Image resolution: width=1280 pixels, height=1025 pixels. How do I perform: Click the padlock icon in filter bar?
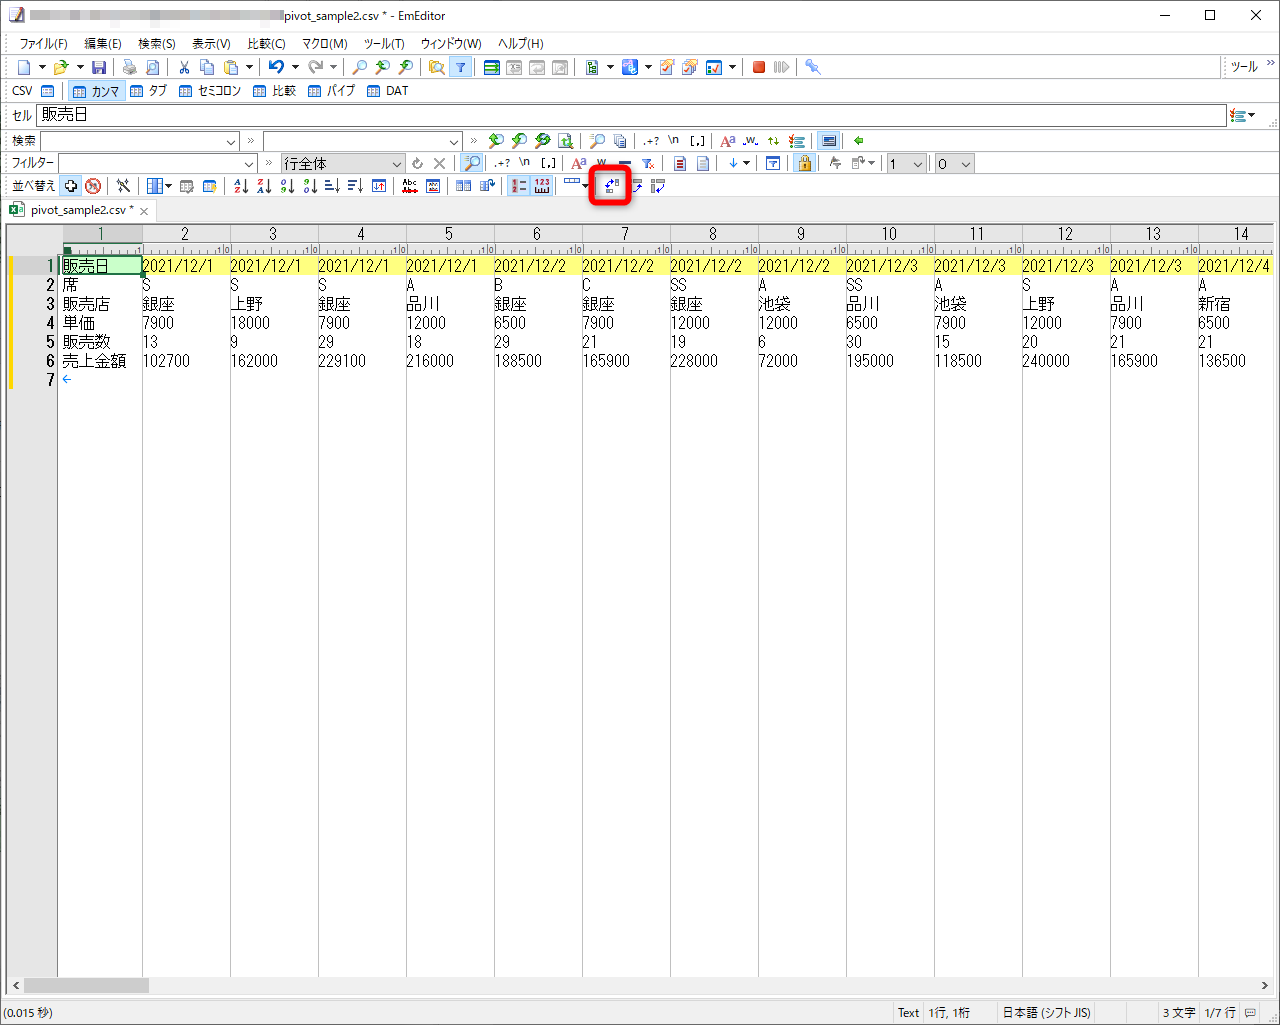click(x=804, y=163)
